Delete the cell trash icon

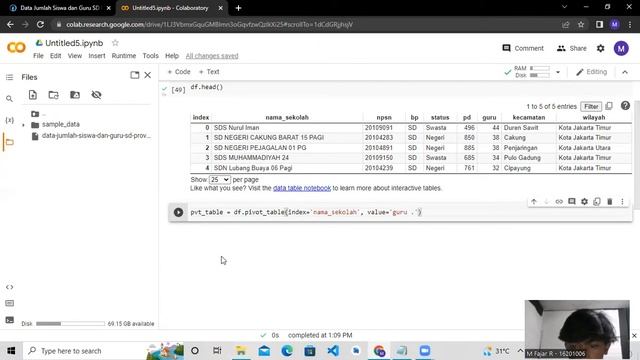(x=610, y=201)
